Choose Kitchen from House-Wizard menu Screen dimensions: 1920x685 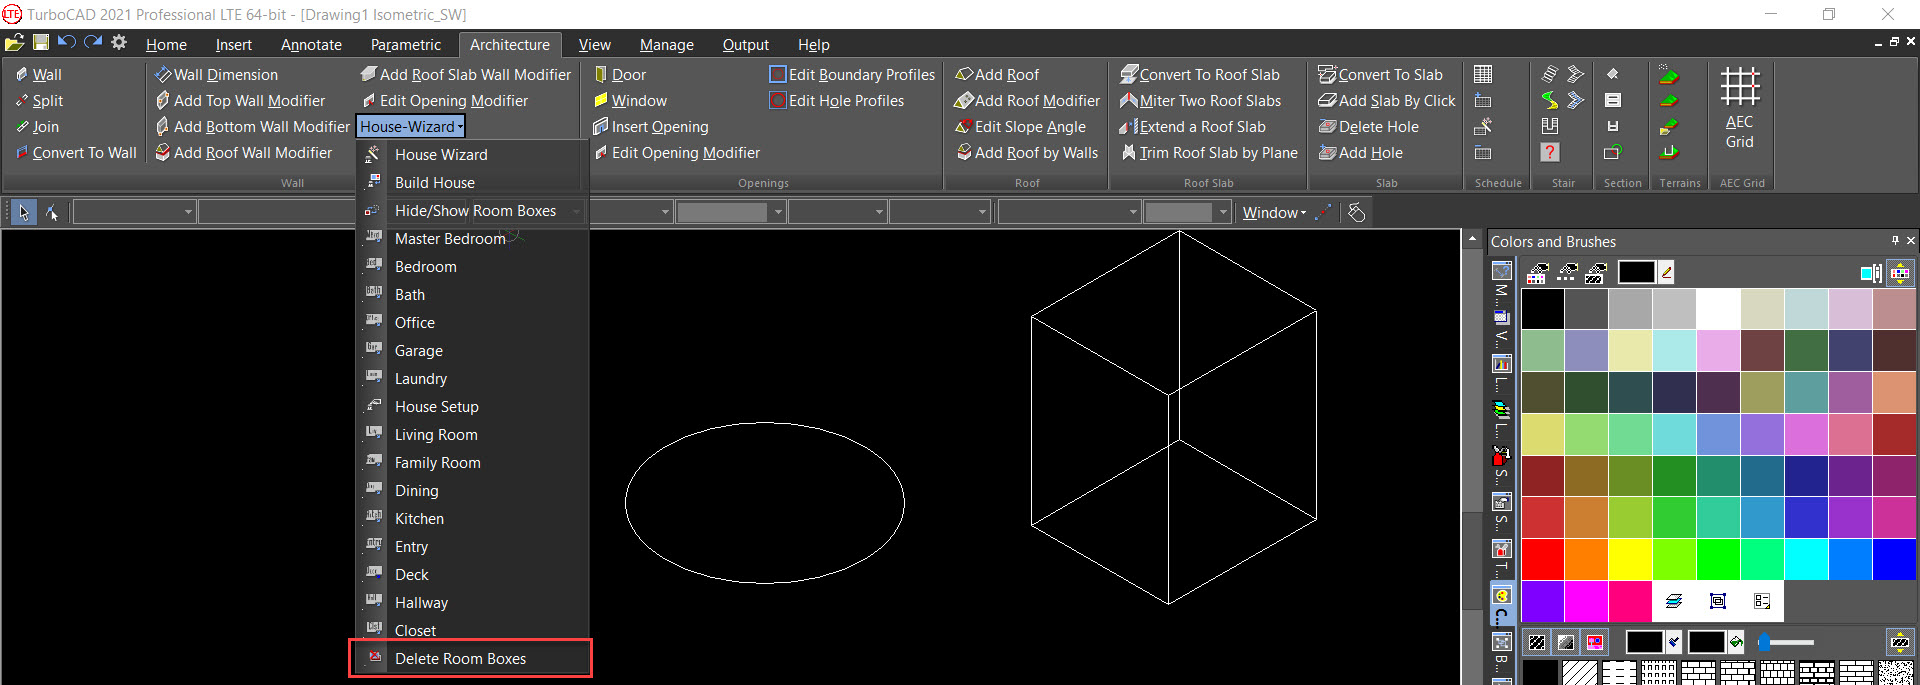472,518
